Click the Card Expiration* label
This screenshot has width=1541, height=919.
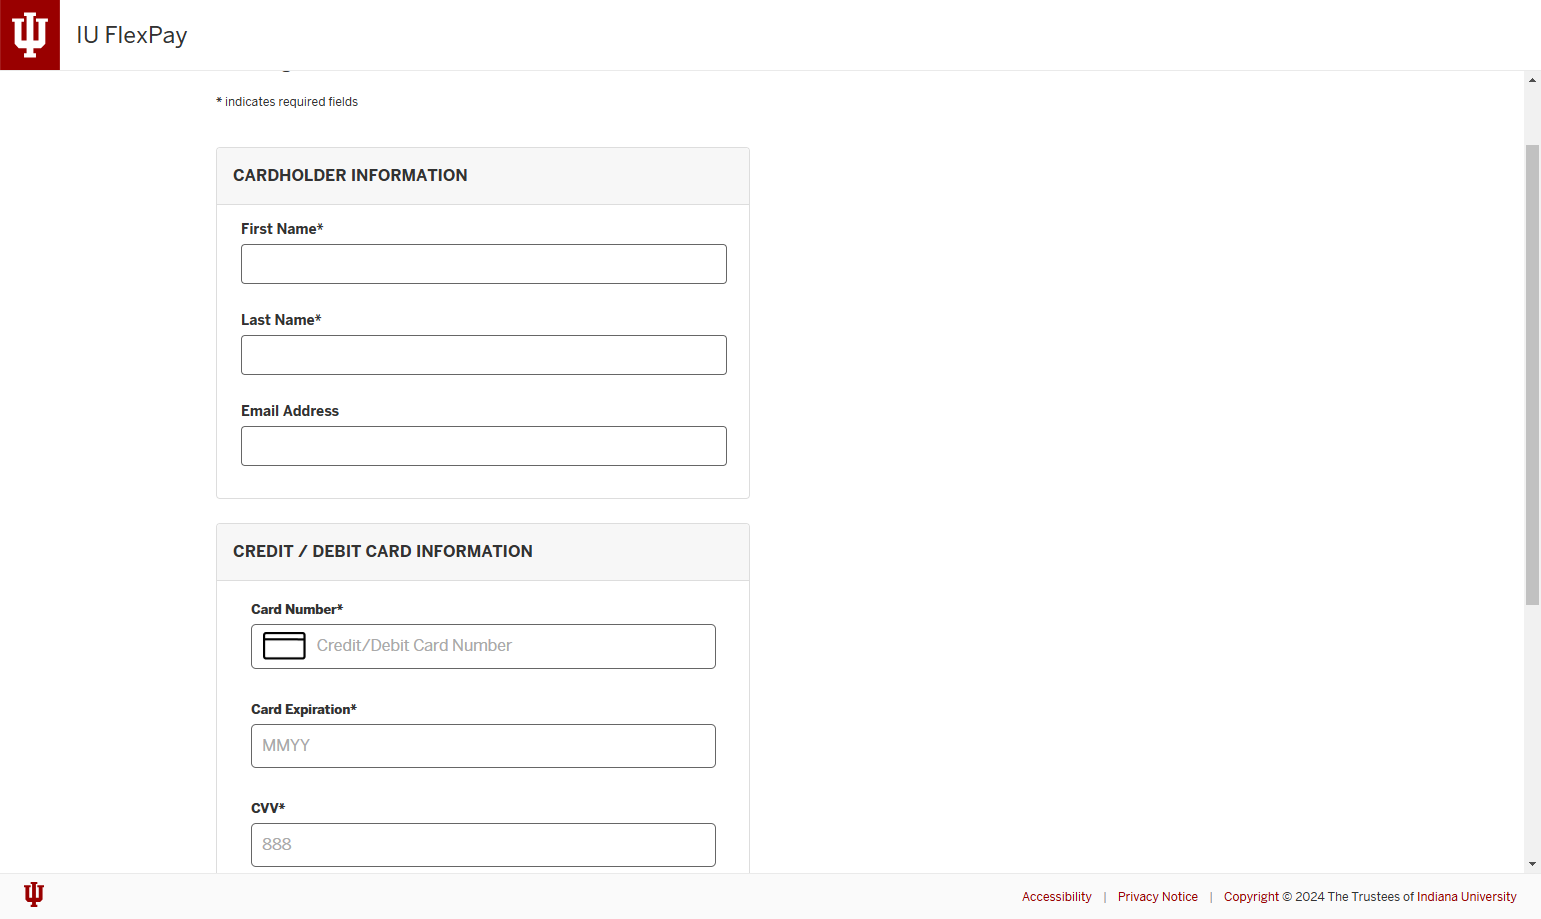pyautogui.click(x=304, y=709)
